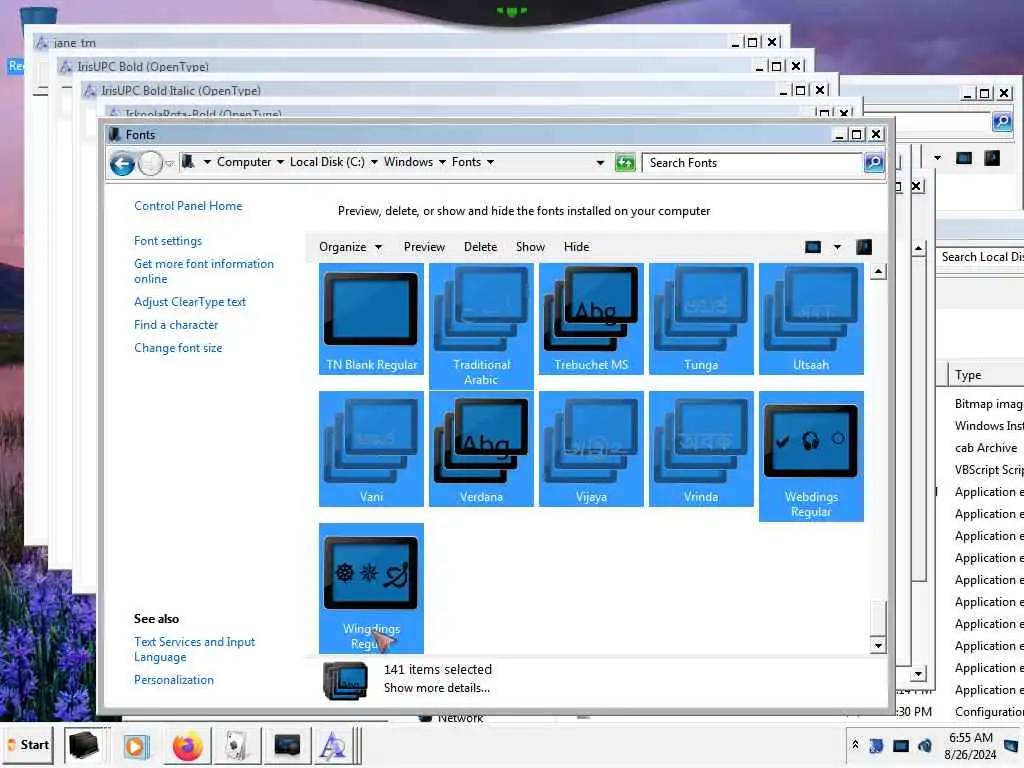The width and height of the screenshot is (1024, 768).
Task: Open Control Panel Home link
Action: [x=188, y=206]
